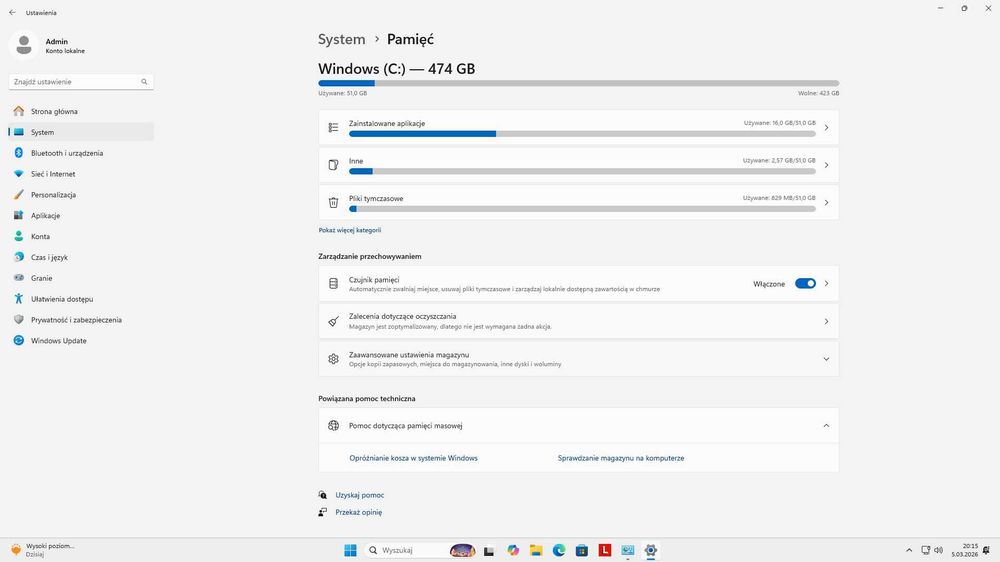Click the Ułatwienia dostępu accessibility icon

[18, 299]
